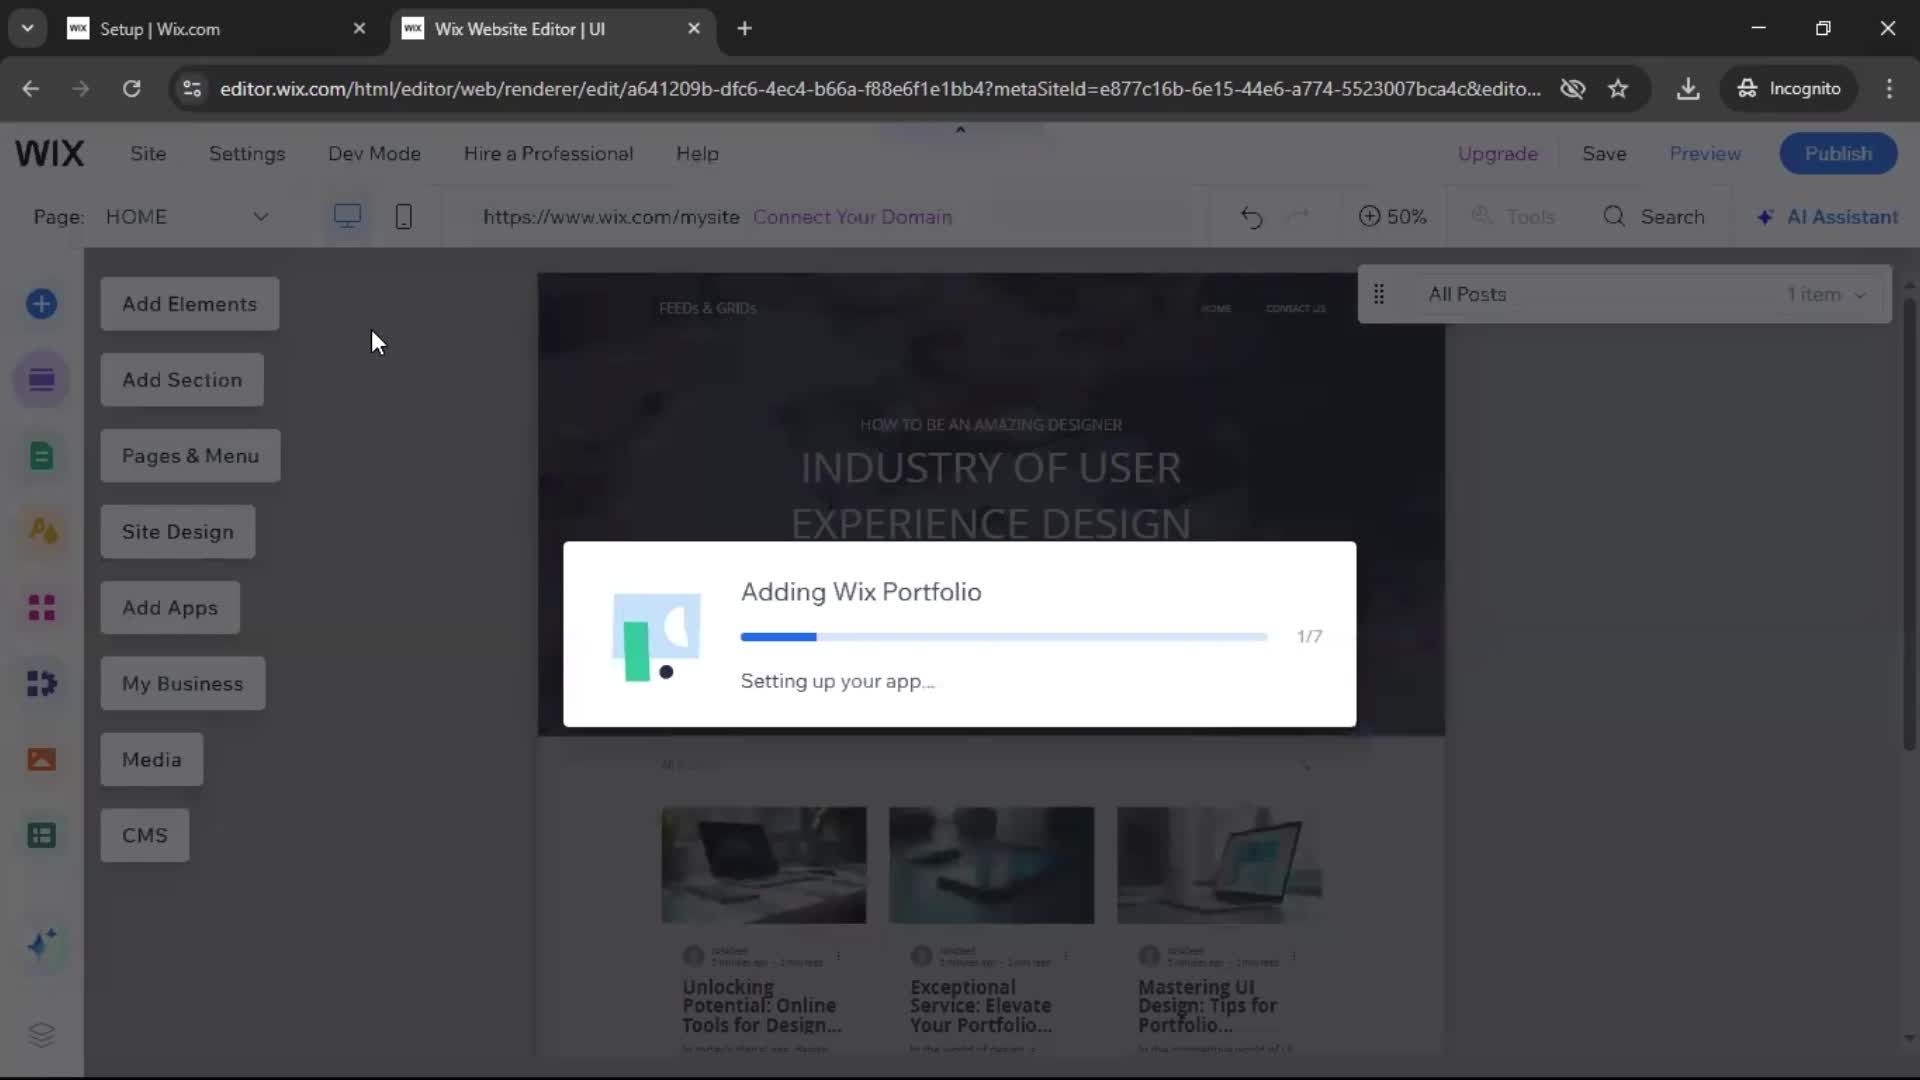Viewport: 1920px width, 1080px height.
Task: Open the Add Apps grid icon
Action: coord(41,607)
